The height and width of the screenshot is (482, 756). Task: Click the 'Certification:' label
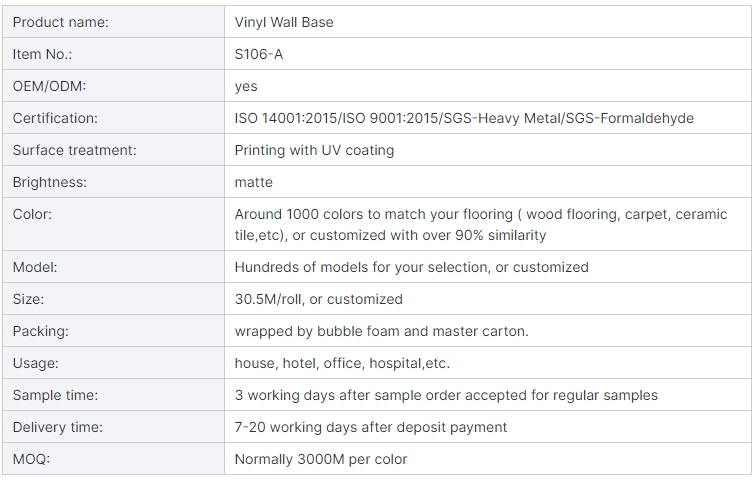pyautogui.click(x=55, y=118)
